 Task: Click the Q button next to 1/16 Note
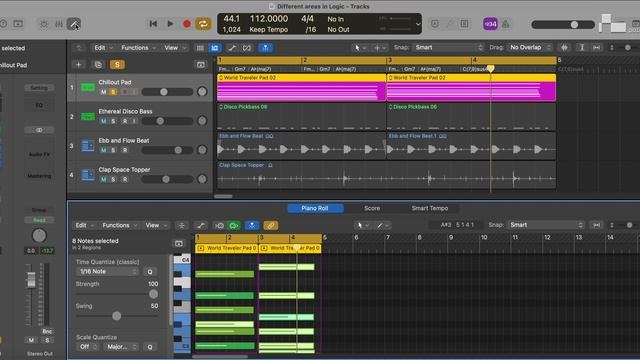150,272
